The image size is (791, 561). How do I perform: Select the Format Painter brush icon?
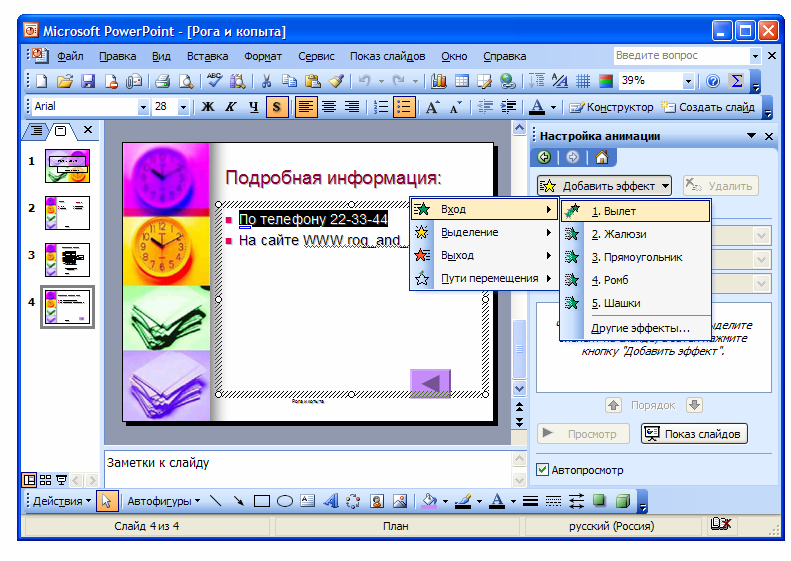(336, 81)
